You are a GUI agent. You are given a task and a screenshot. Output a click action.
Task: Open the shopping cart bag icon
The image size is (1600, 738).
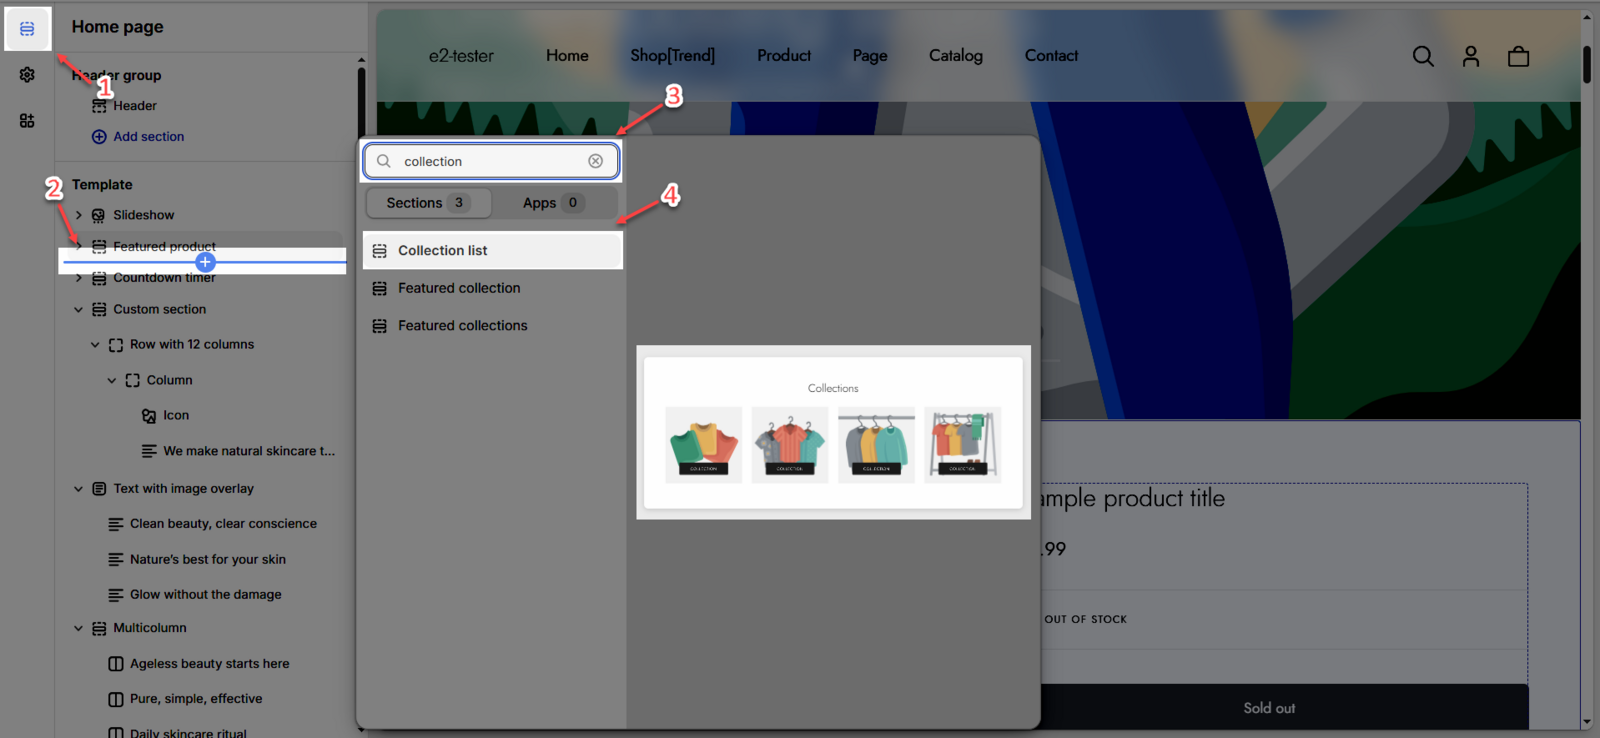1518,57
